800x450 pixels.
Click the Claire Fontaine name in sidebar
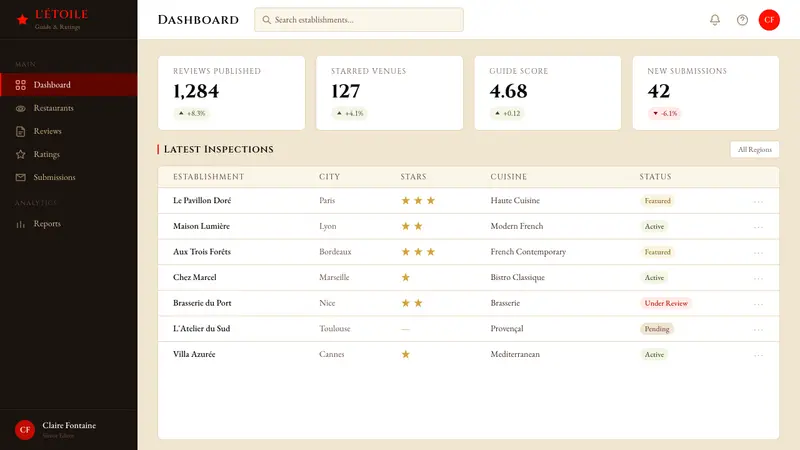point(69,426)
